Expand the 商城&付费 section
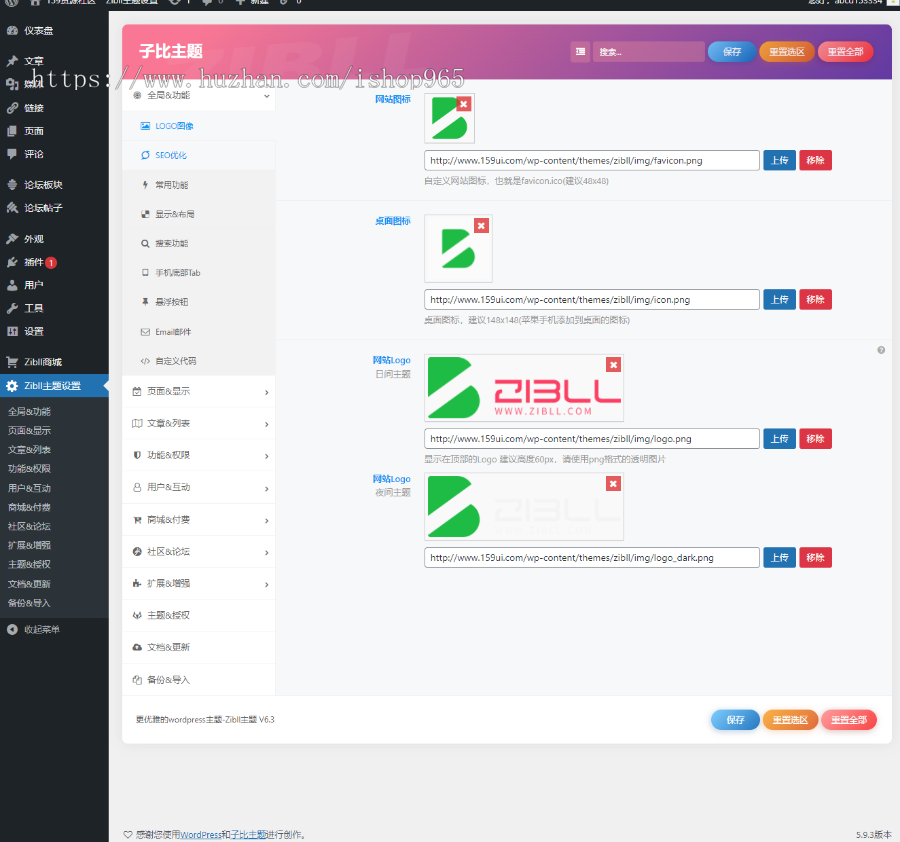This screenshot has width=900, height=842. (199, 520)
